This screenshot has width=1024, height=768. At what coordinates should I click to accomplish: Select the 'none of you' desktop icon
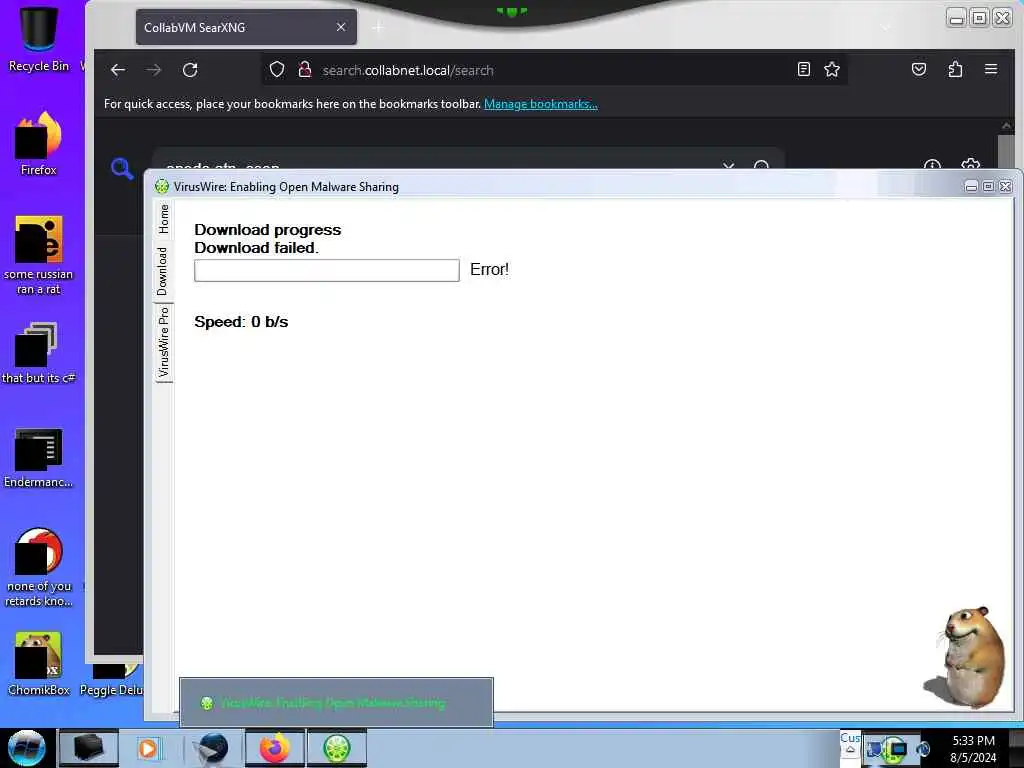(39, 567)
